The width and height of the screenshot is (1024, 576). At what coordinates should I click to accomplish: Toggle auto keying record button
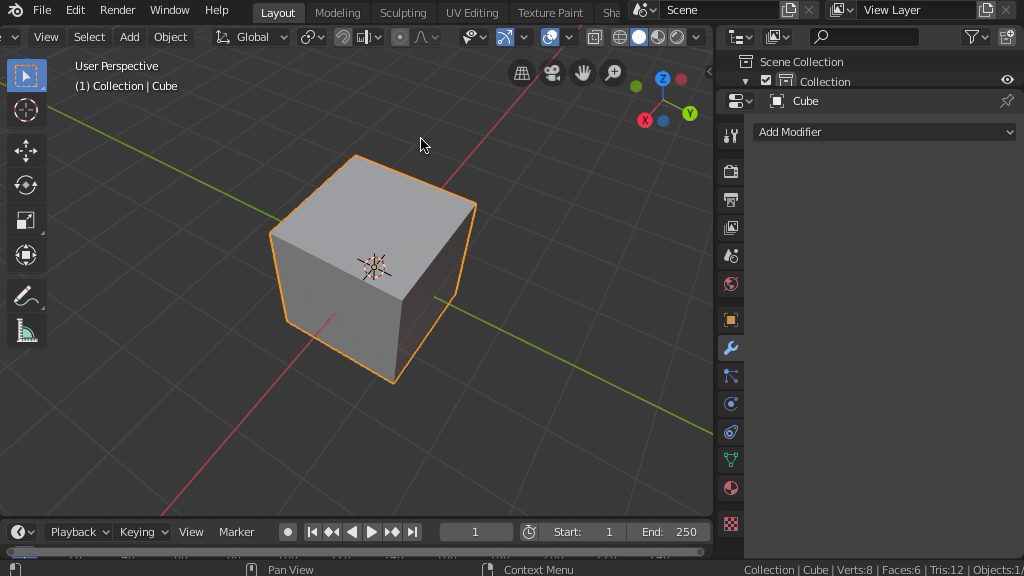(287, 532)
